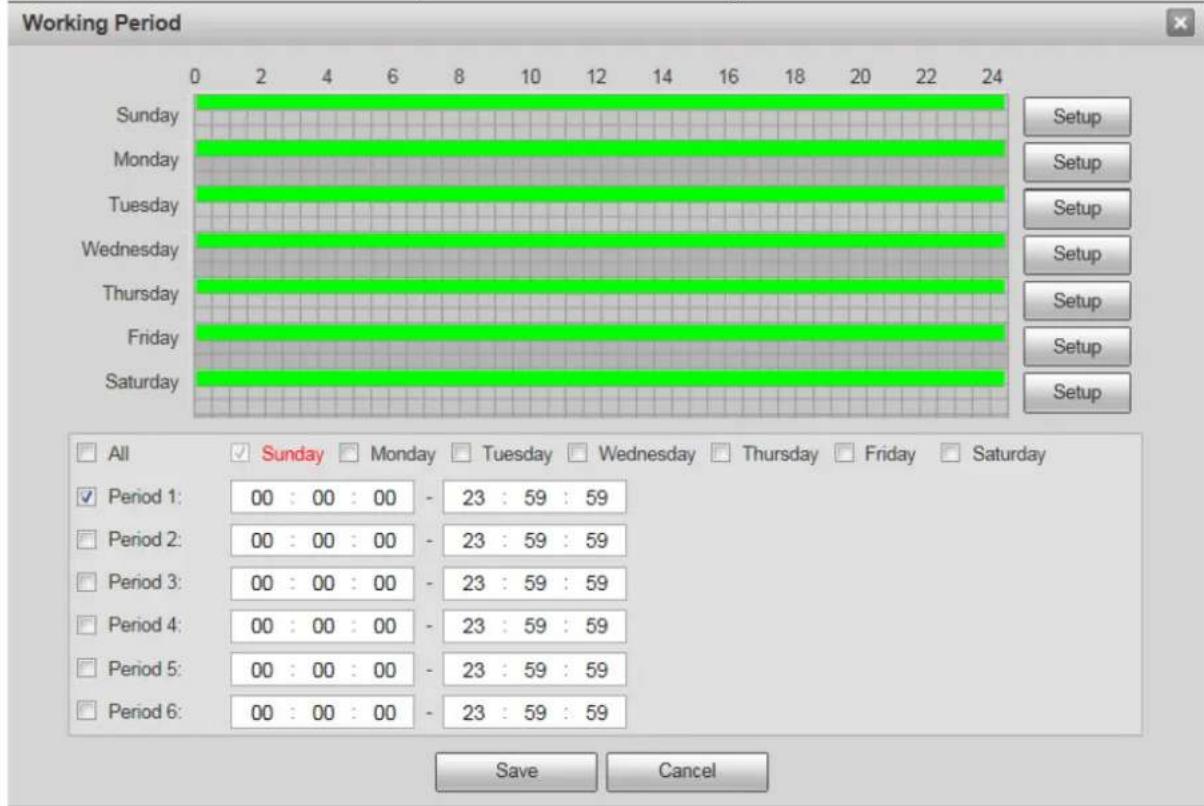Click Period 1 end time field
Image resolution: width=1204 pixels, height=806 pixels.
534,498
